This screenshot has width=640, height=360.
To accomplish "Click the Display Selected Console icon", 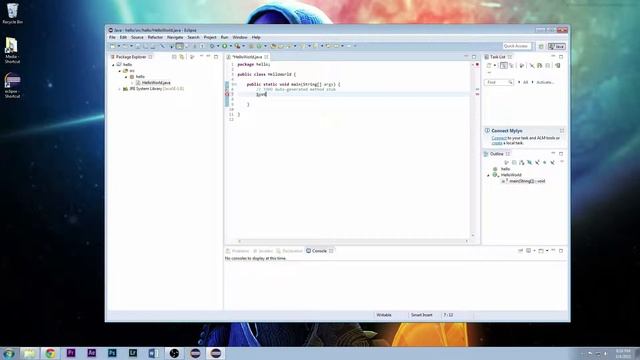I will [x=529, y=251].
